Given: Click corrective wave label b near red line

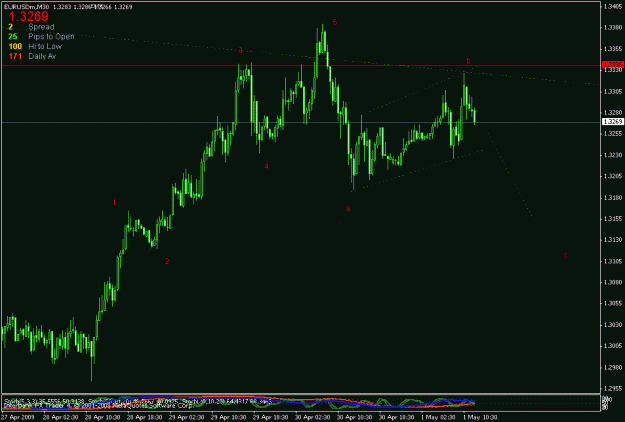Looking at the screenshot, I should tap(468, 61).
